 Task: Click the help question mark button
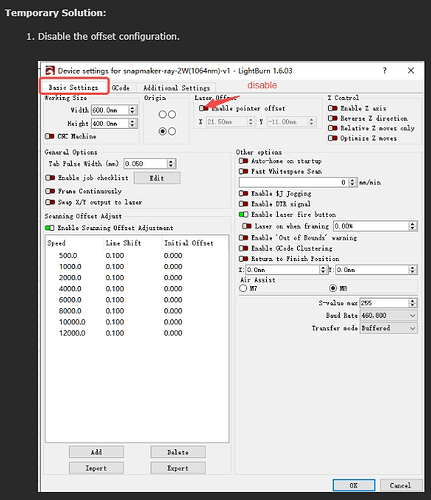pyautogui.click(x=385, y=70)
